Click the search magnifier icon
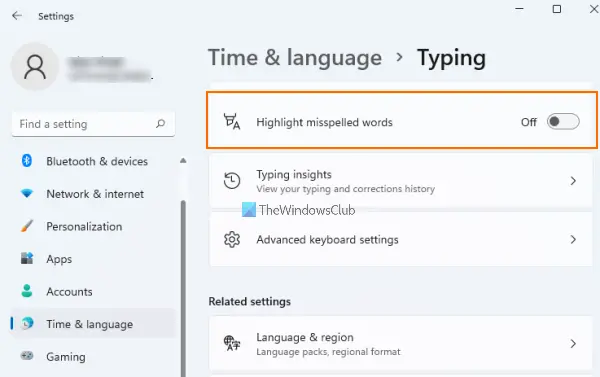The height and width of the screenshot is (377, 600). (161, 124)
